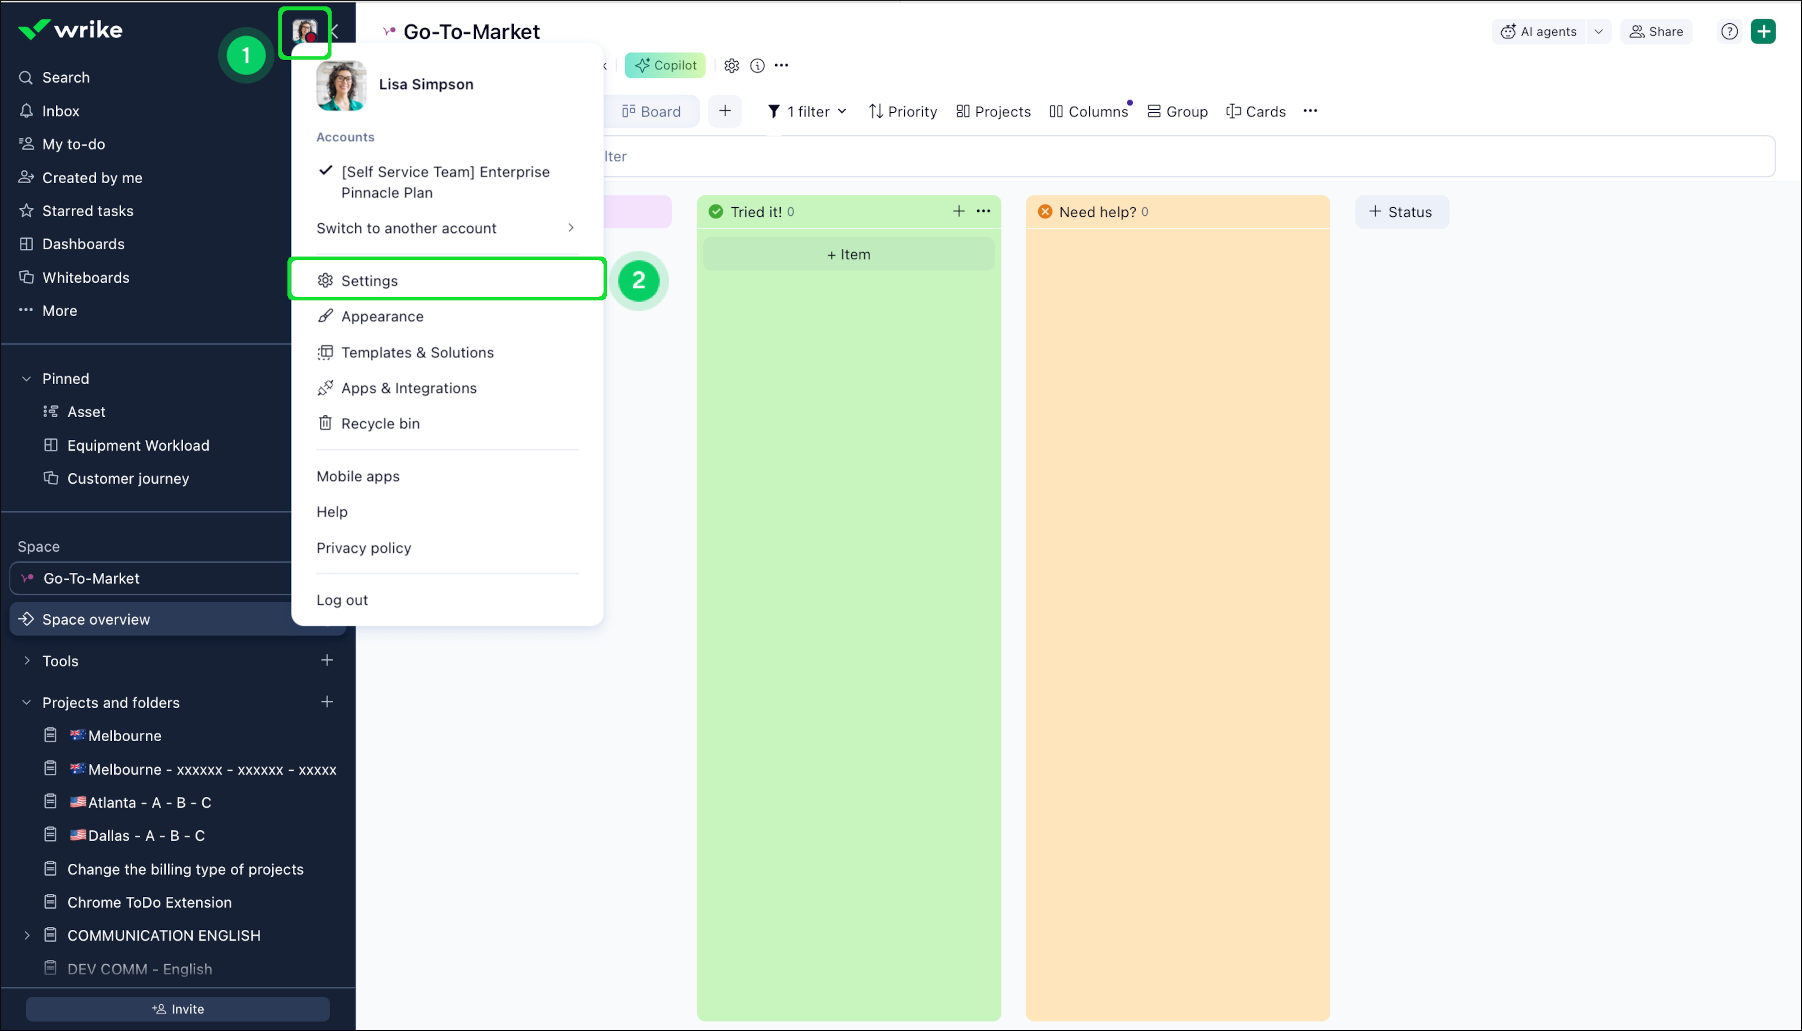1802x1031 pixels.
Task: Open the Projects toolbar option
Action: pyautogui.click(x=993, y=111)
